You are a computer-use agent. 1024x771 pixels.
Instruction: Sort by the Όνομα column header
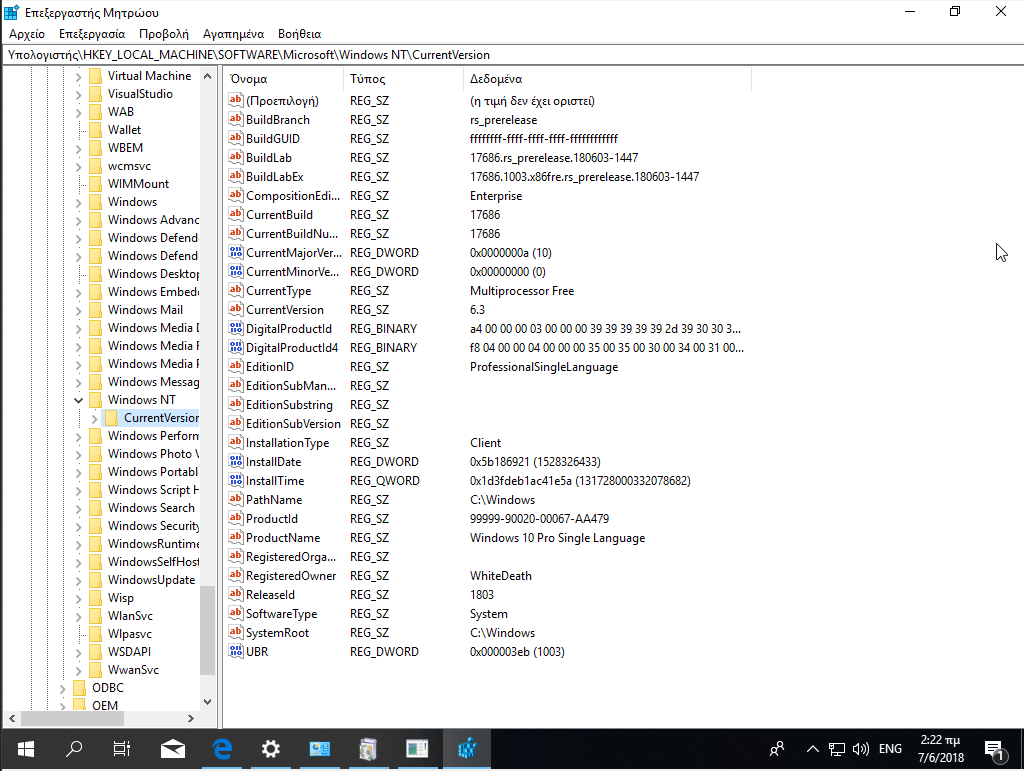283,79
